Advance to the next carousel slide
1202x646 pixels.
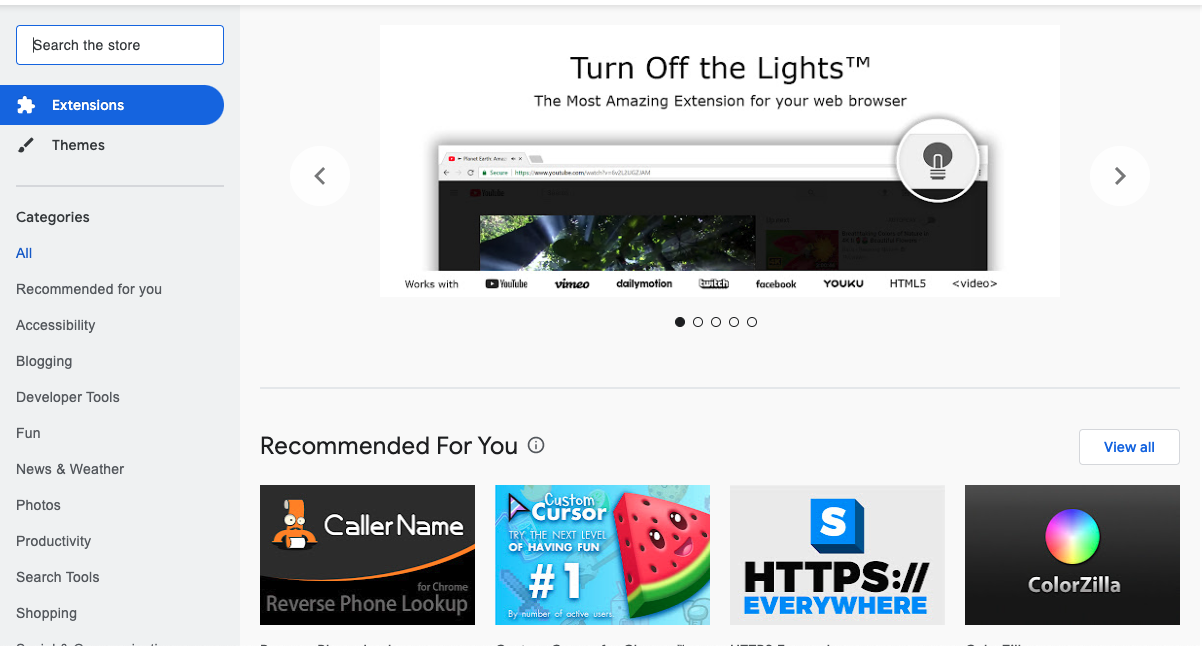(x=1120, y=176)
